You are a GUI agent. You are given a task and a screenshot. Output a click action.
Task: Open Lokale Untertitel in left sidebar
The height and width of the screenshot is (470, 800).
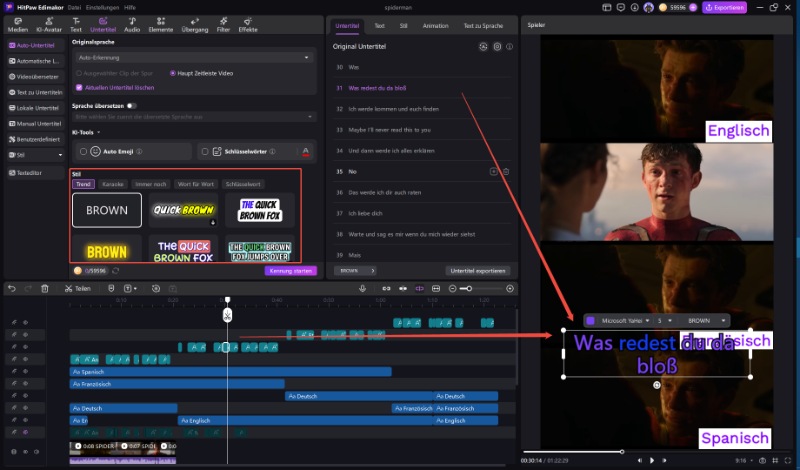[x=34, y=108]
